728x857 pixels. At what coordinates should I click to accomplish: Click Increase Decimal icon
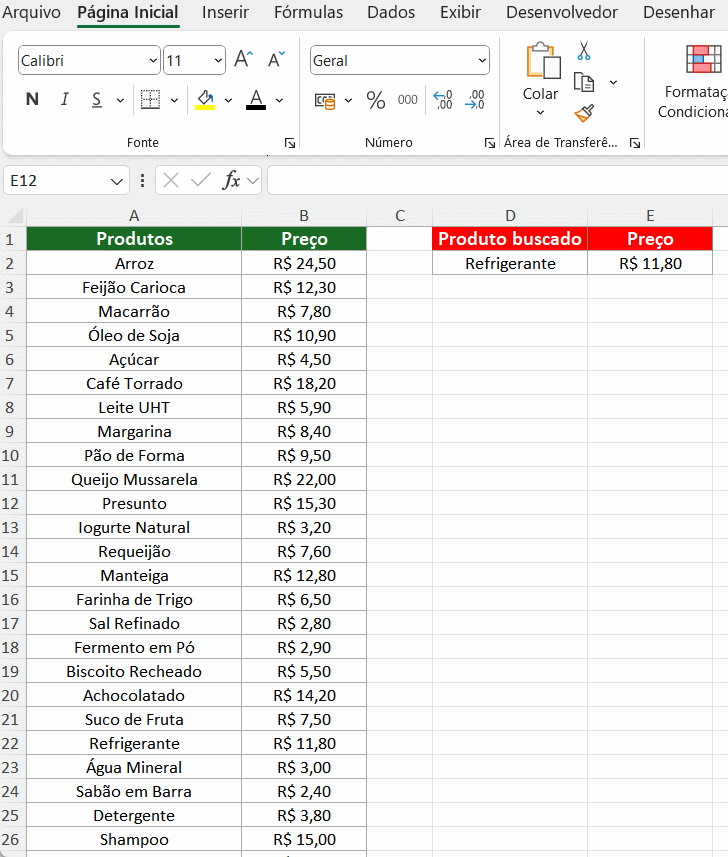pyautogui.click(x=443, y=100)
